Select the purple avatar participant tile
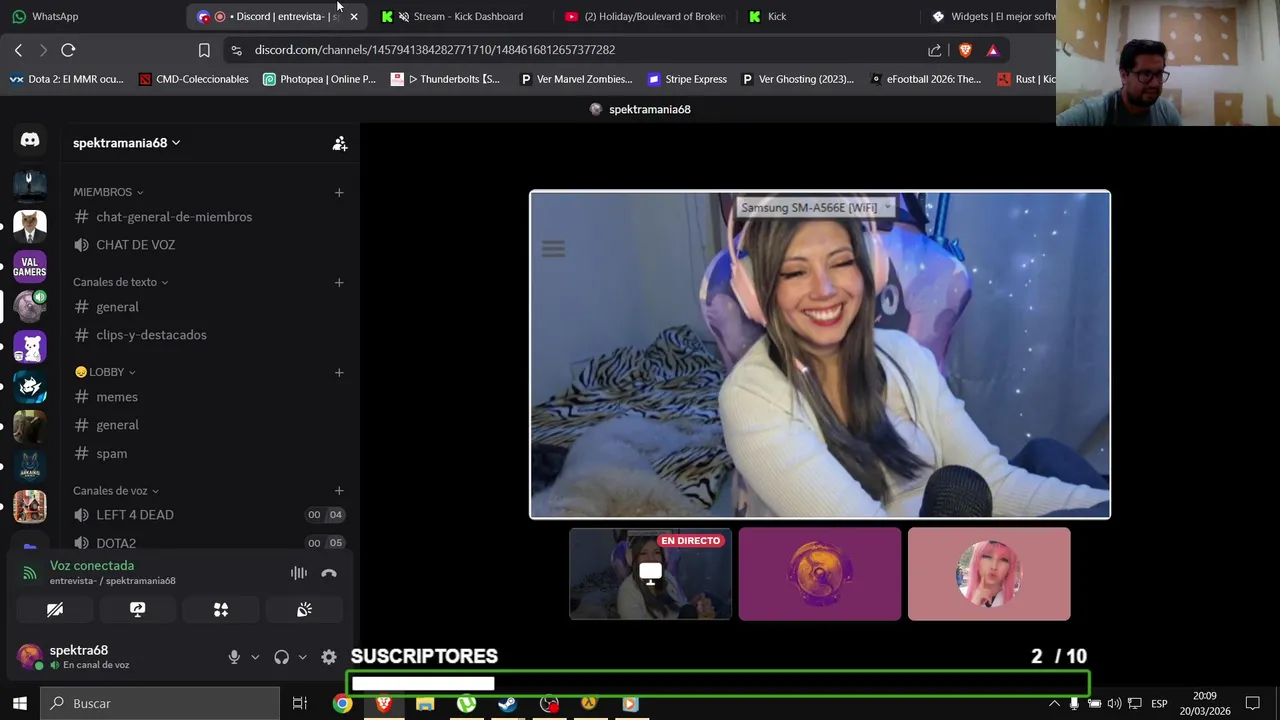Screen dimensions: 1280x720 820,574
